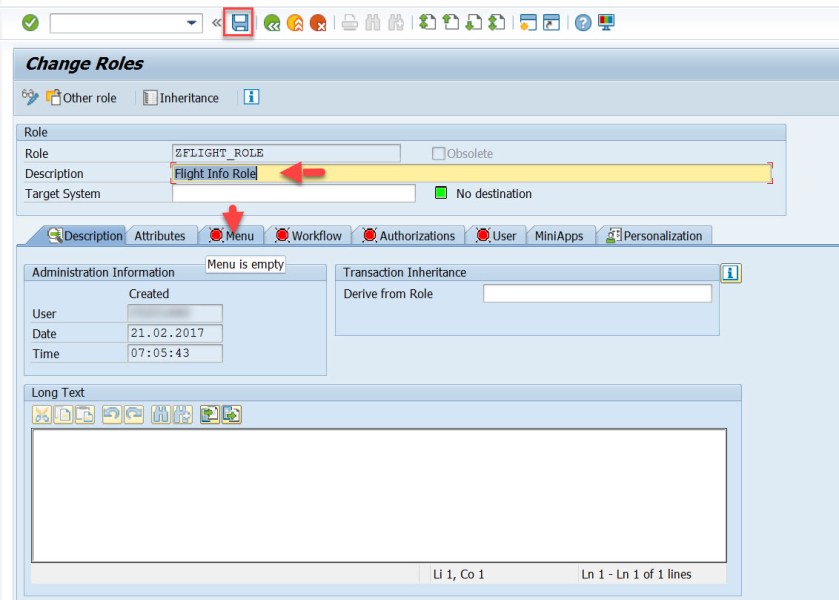Screen dimensions: 839x600
Task: Click the Customize Local Layout monitor icon
Action: [606, 22]
